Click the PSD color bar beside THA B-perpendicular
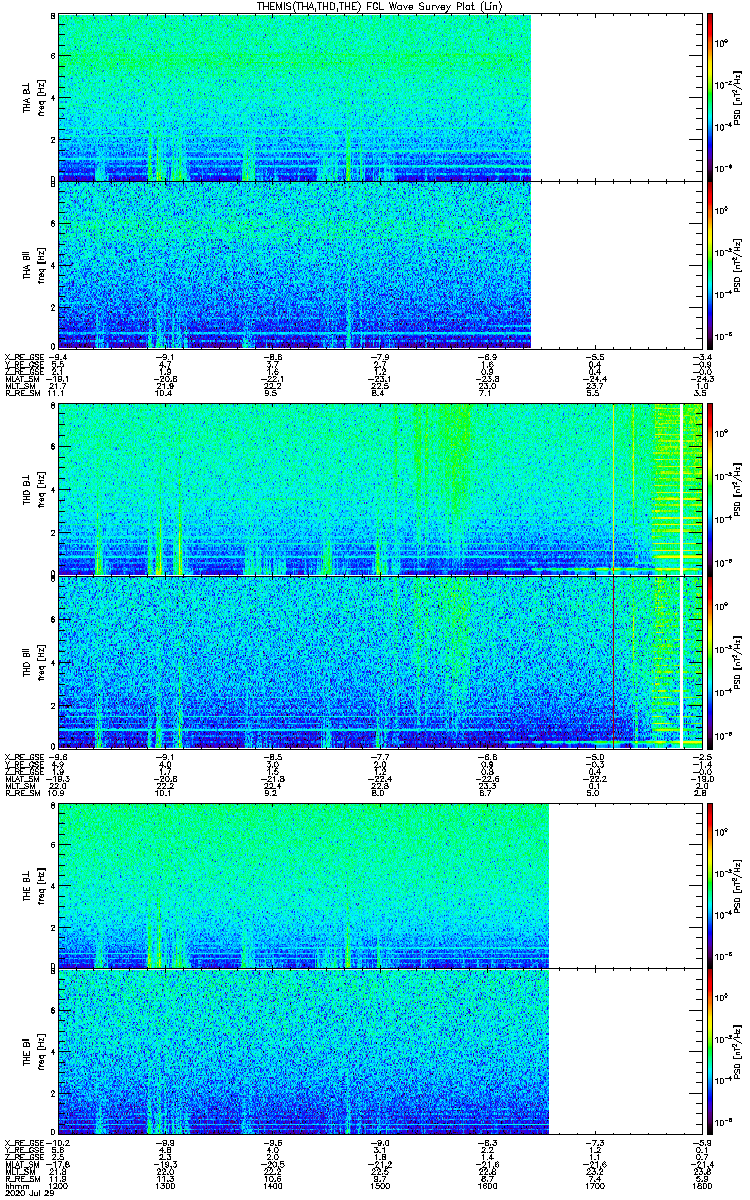 (709, 97)
